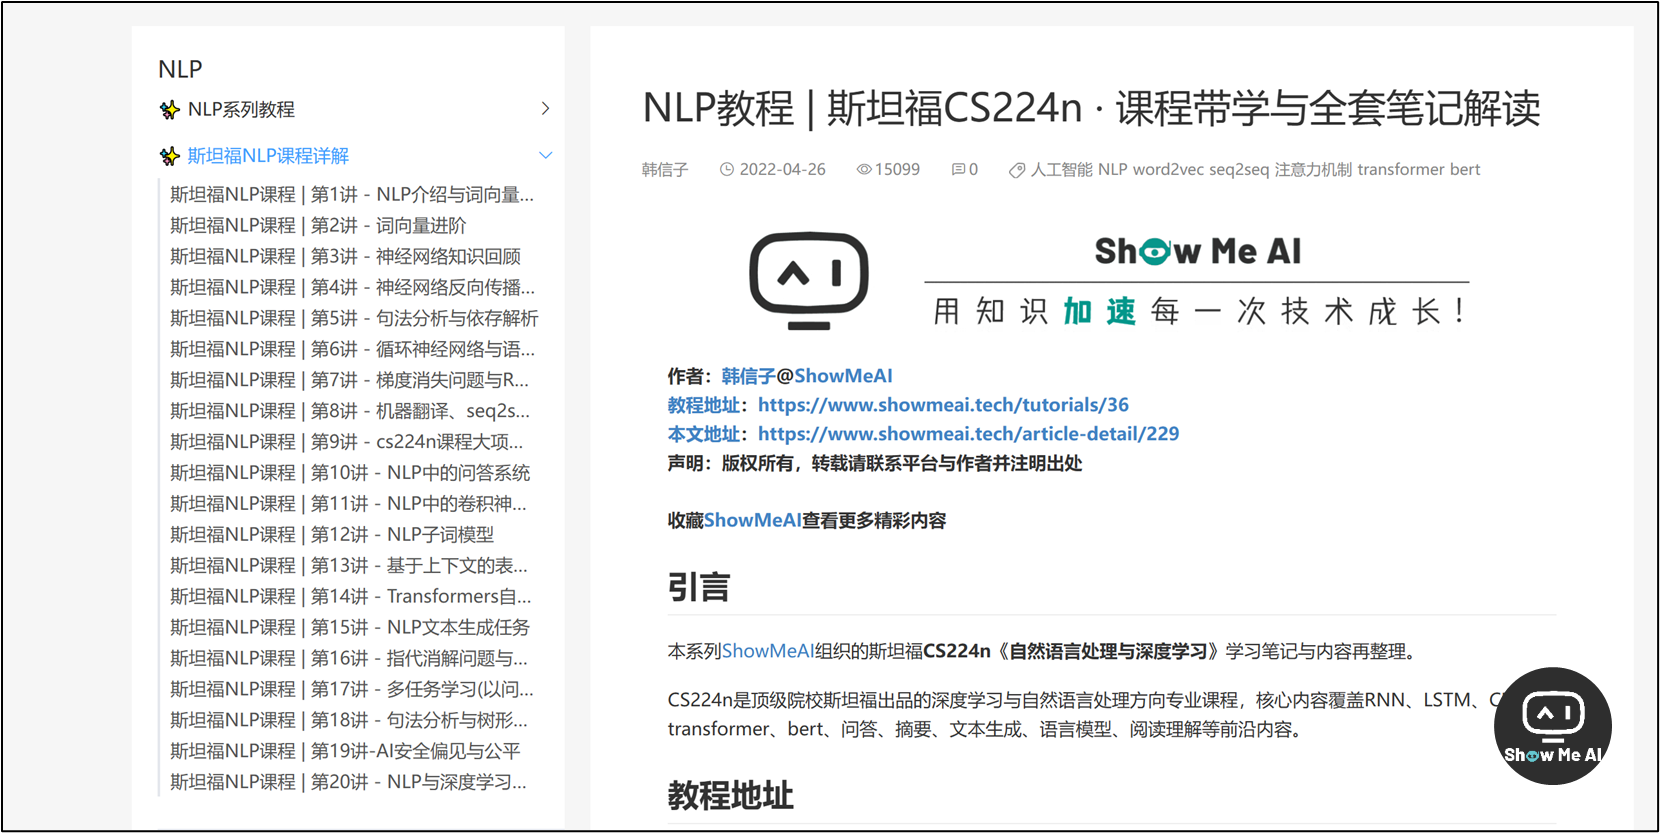Open 第11讲 - NLP中的卷积神经网络 lesson

pyautogui.click(x=348, y=504)
